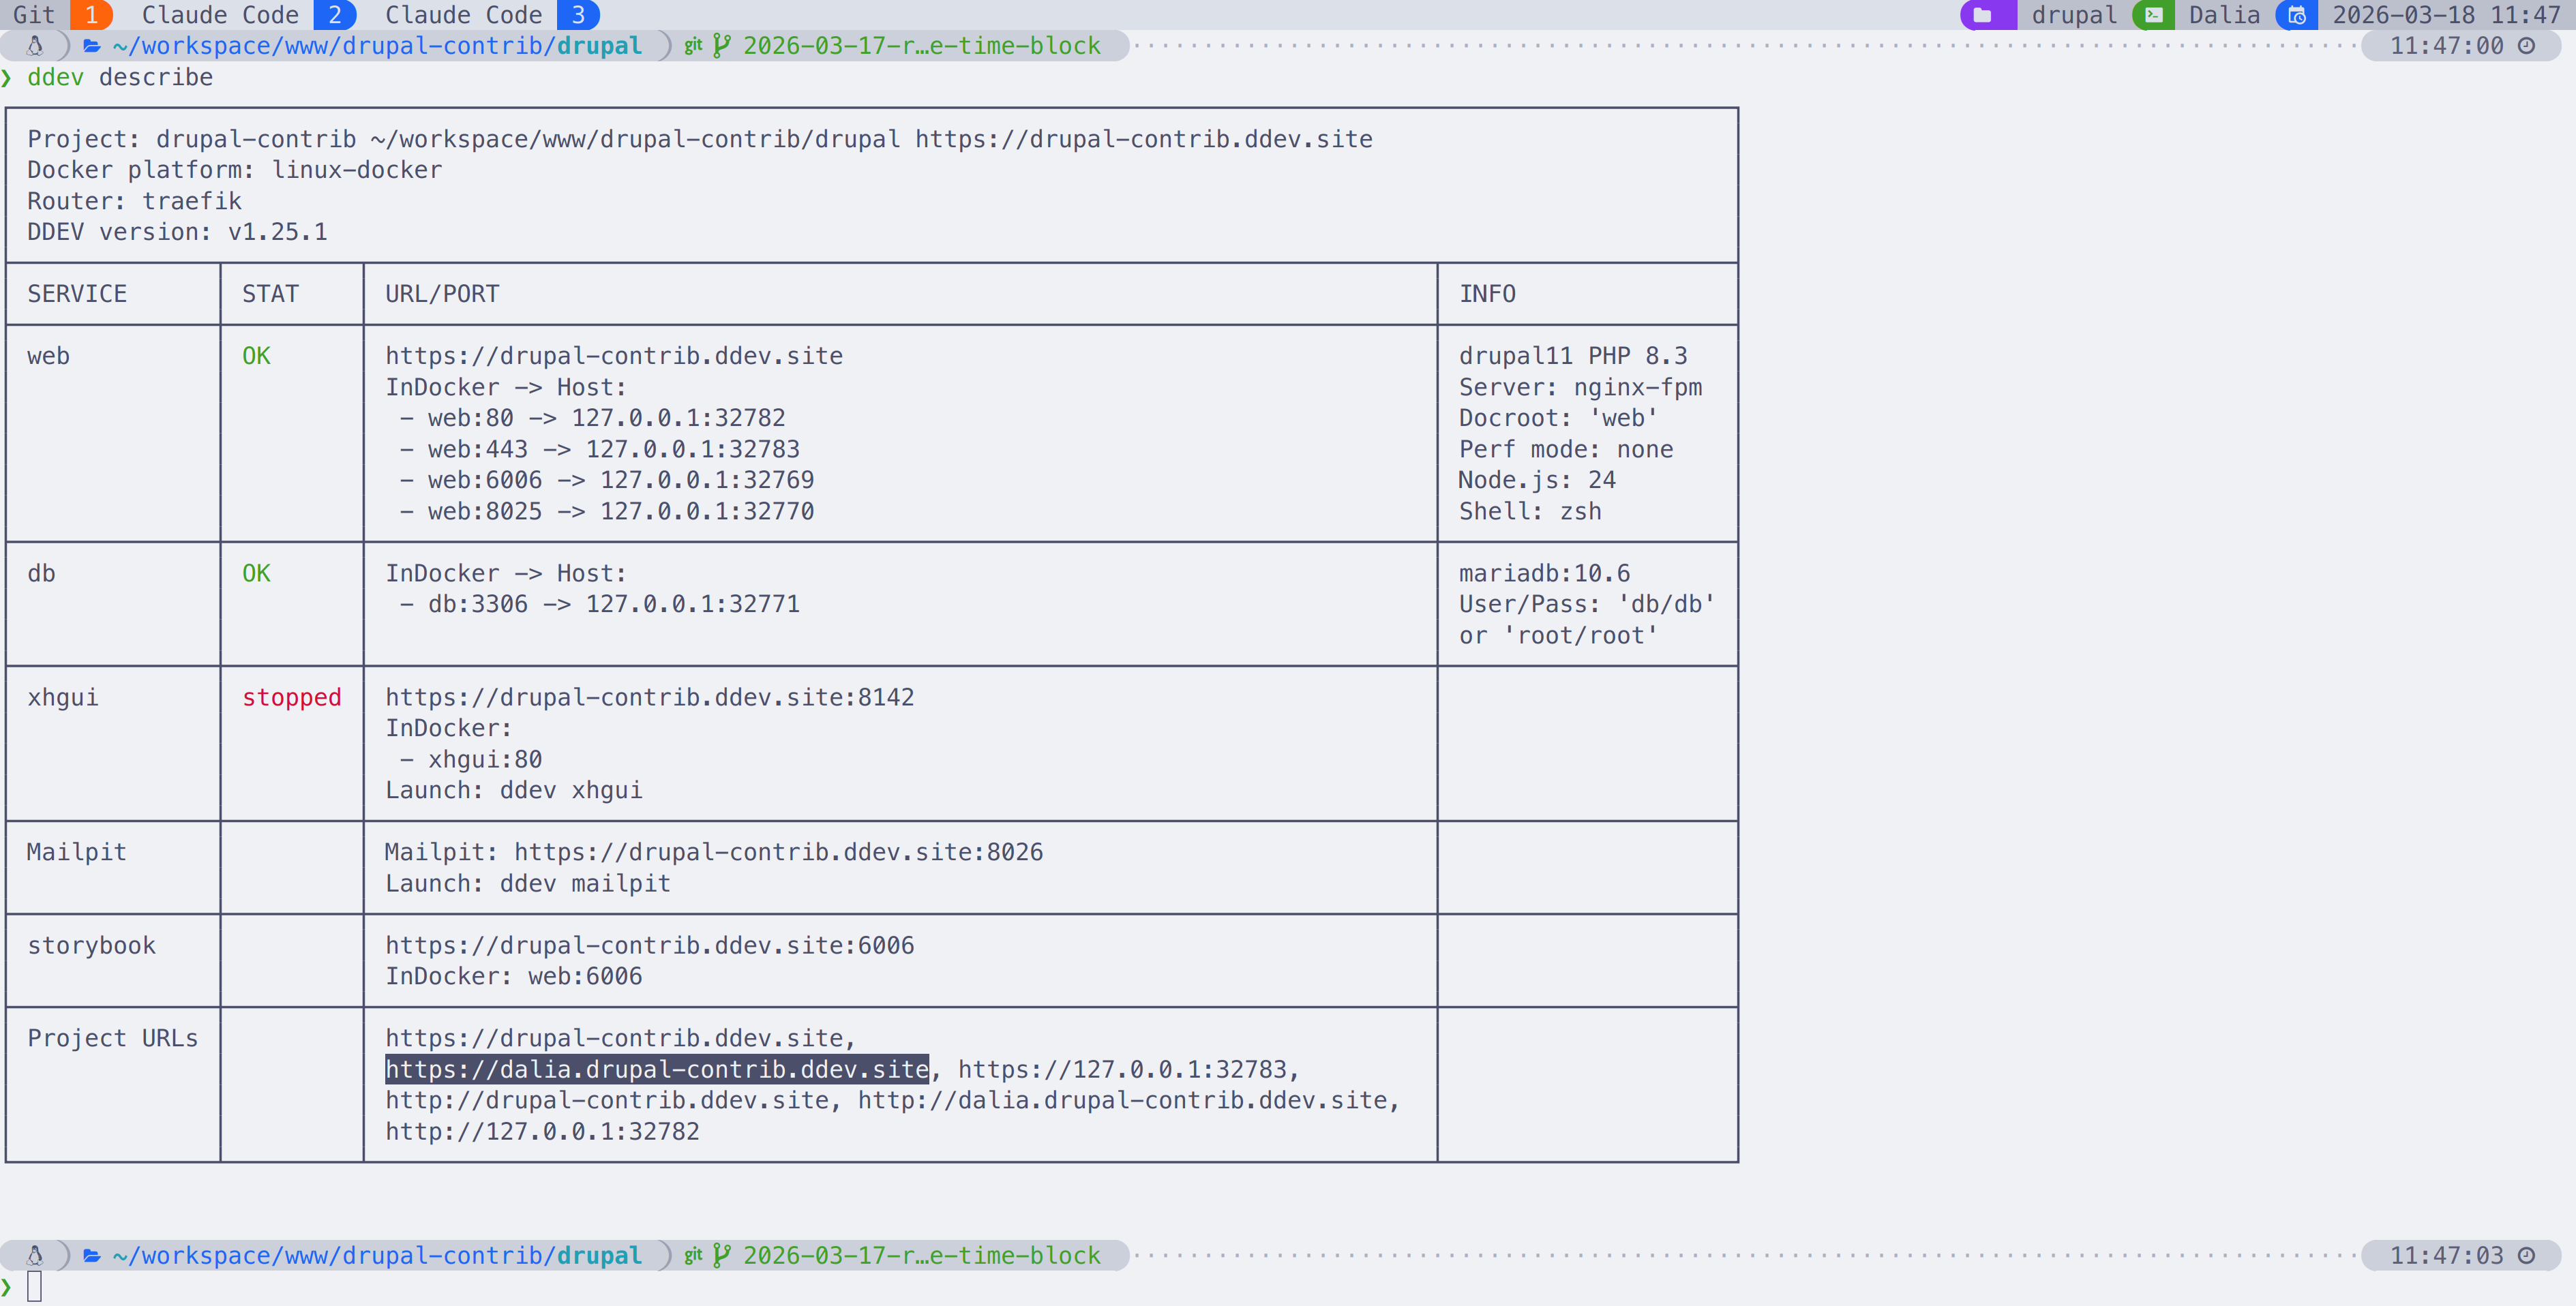Open xhgui URL ending in :8142
Screen dimensions: 2576x1306
tap(649, 697)
